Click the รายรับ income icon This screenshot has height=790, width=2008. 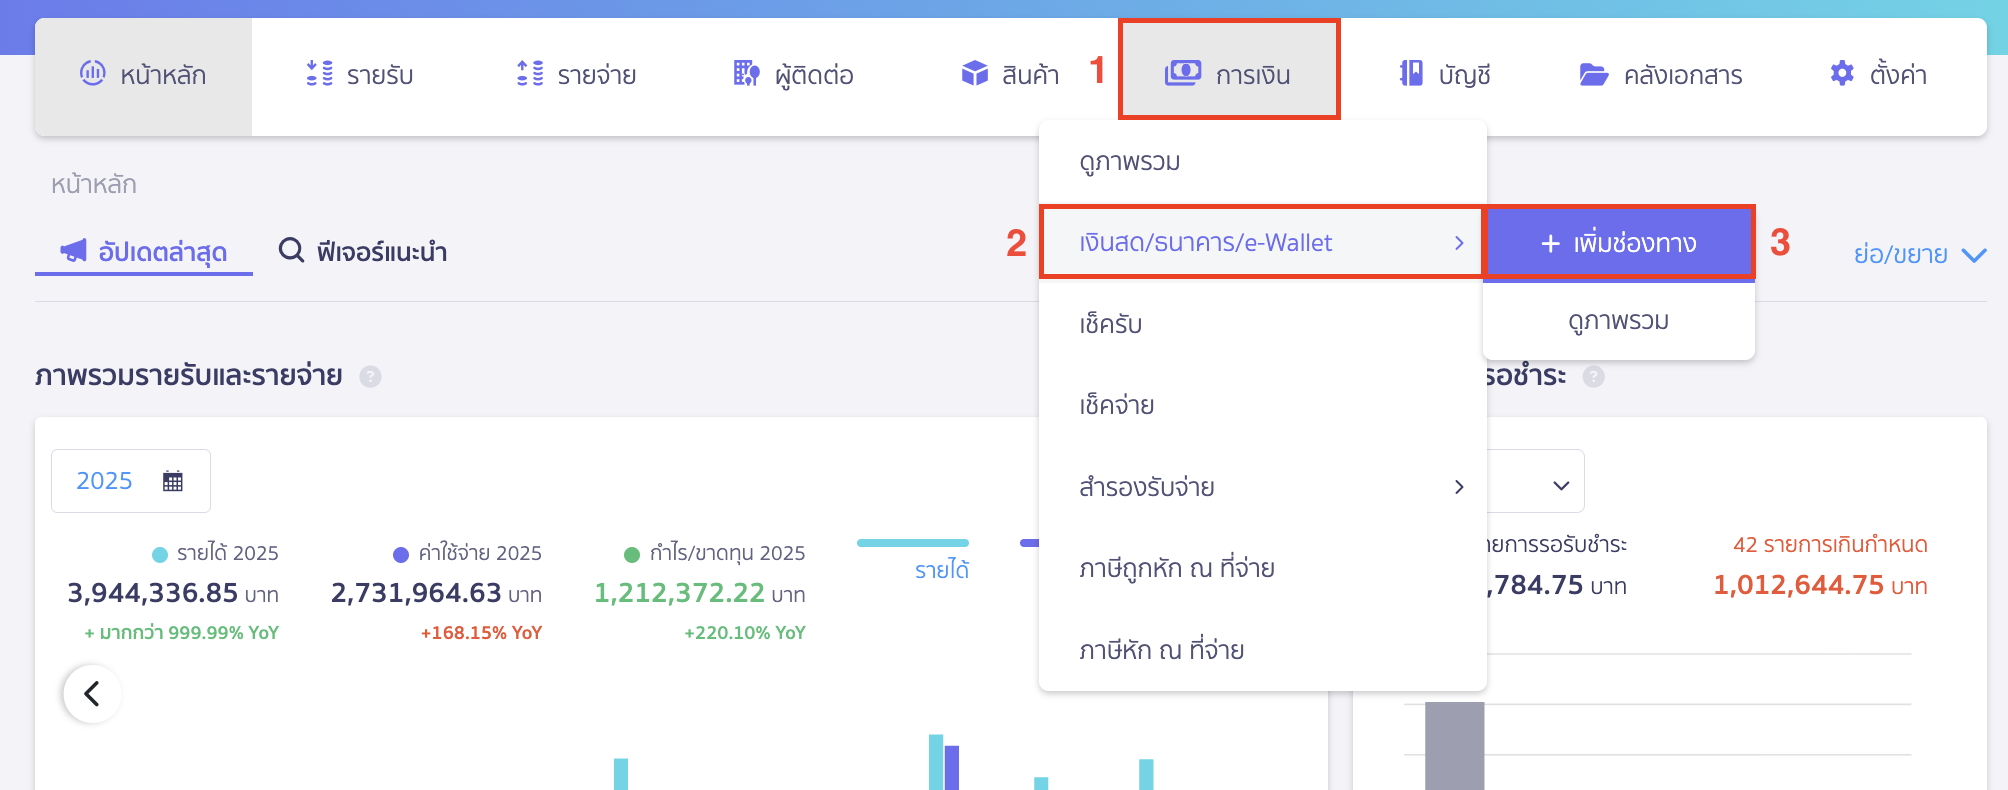(319, 73)
